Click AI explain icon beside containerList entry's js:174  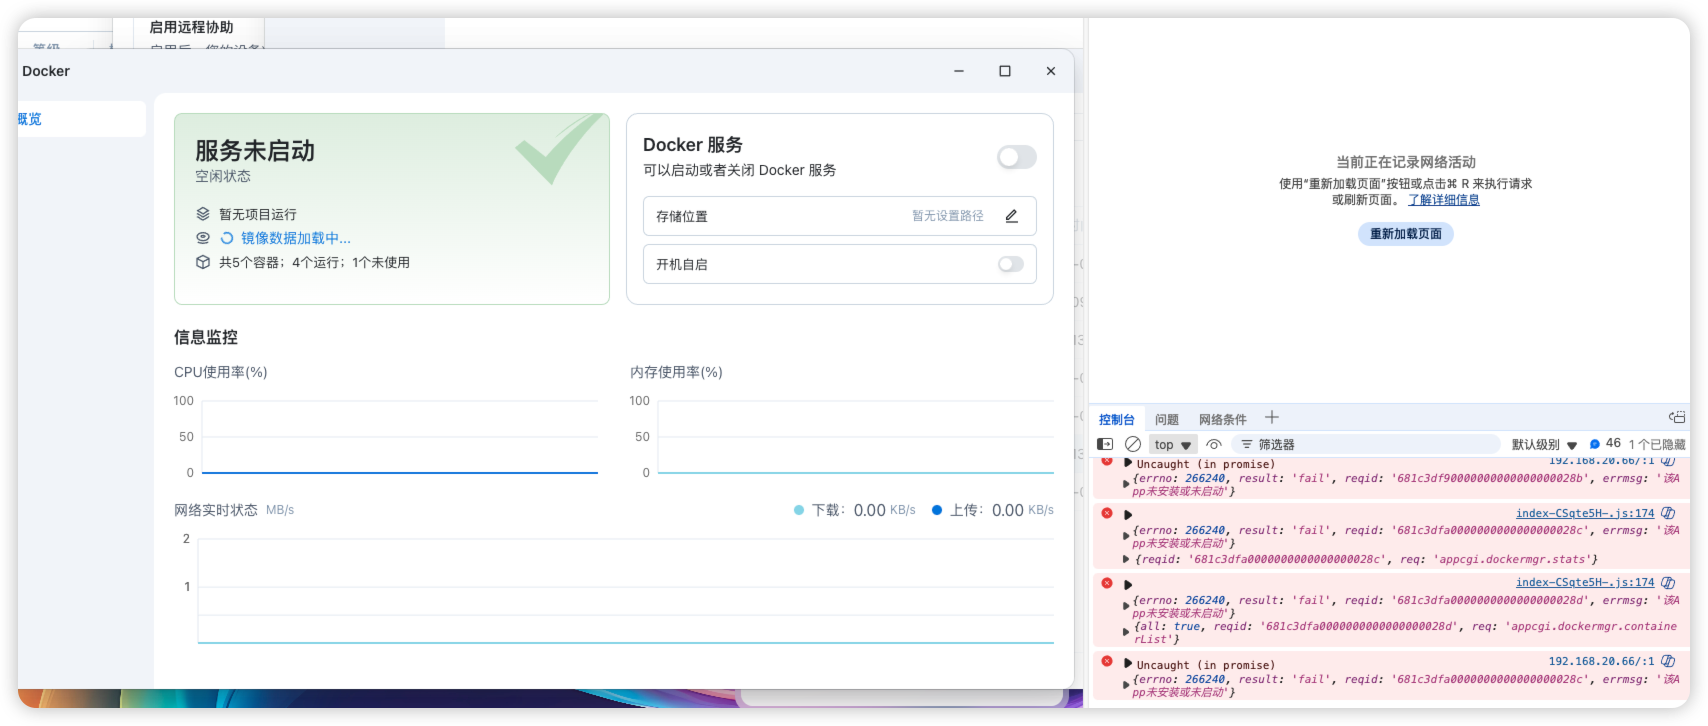click(1668, 582)
